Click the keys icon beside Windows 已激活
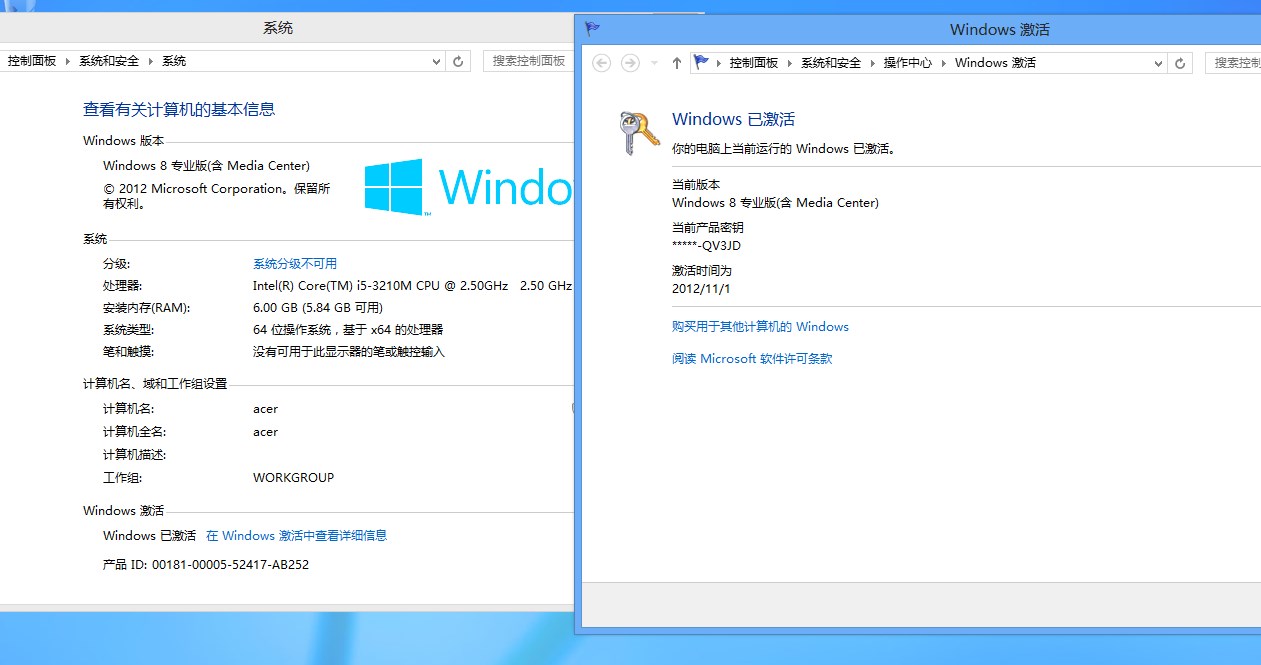This screenshot has width=1261, height=665. (639, 132)
